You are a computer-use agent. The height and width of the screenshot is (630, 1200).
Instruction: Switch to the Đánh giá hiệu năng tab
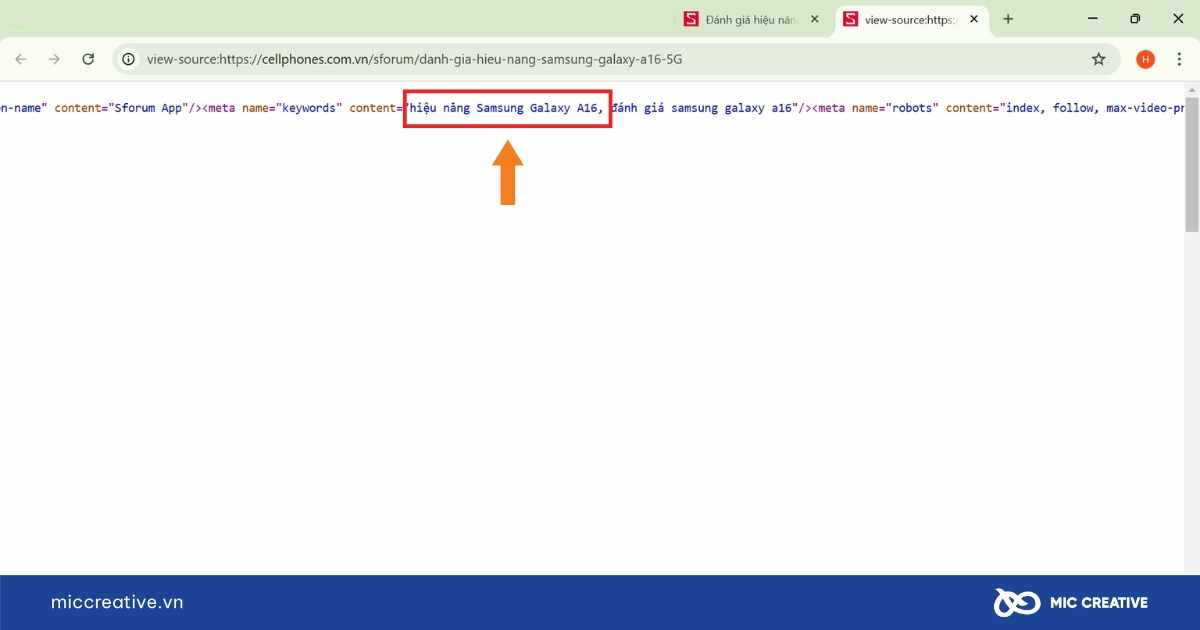[752, 19]
